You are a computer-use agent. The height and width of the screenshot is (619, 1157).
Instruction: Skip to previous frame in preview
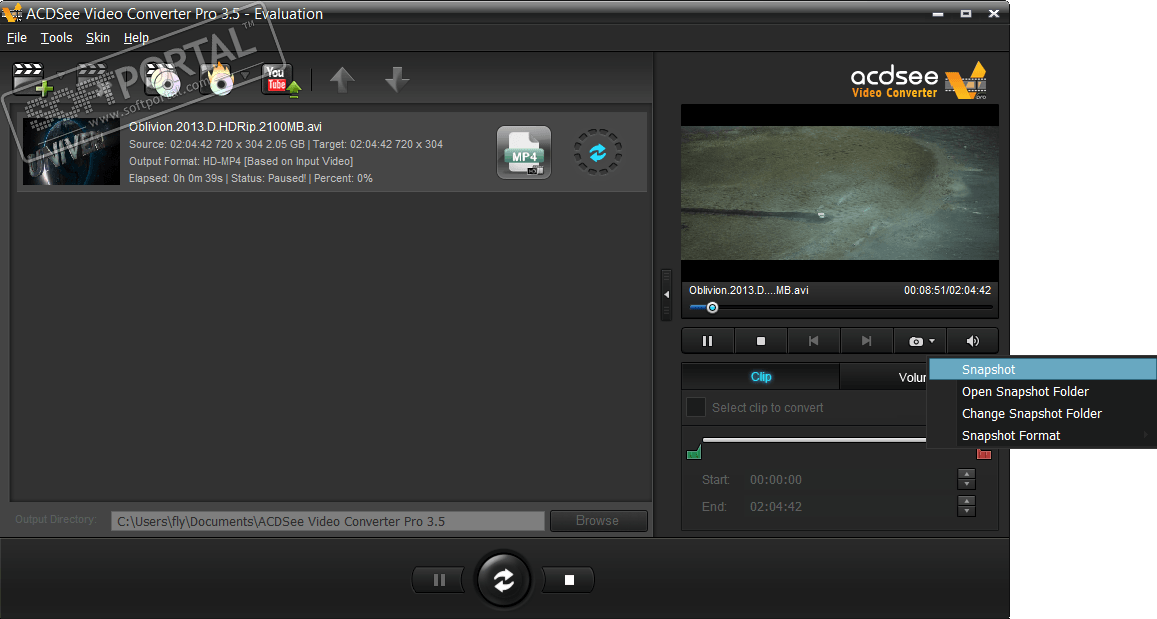(x=813, y=341)
